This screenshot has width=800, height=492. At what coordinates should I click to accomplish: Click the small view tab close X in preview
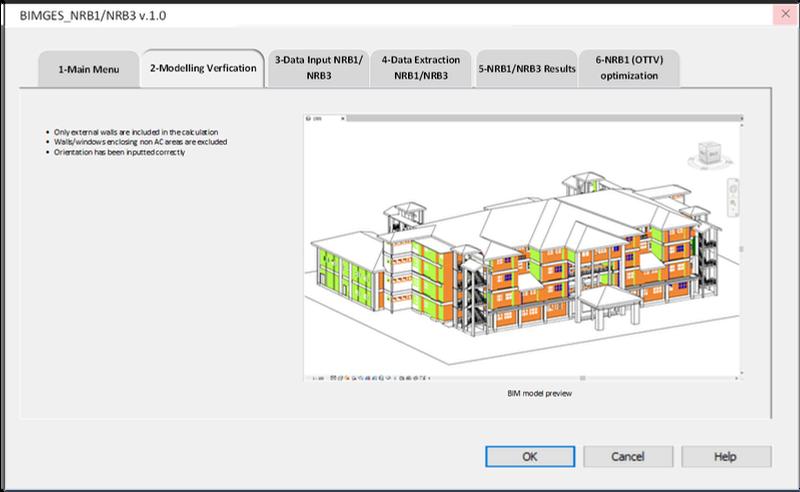click(343, 118)
